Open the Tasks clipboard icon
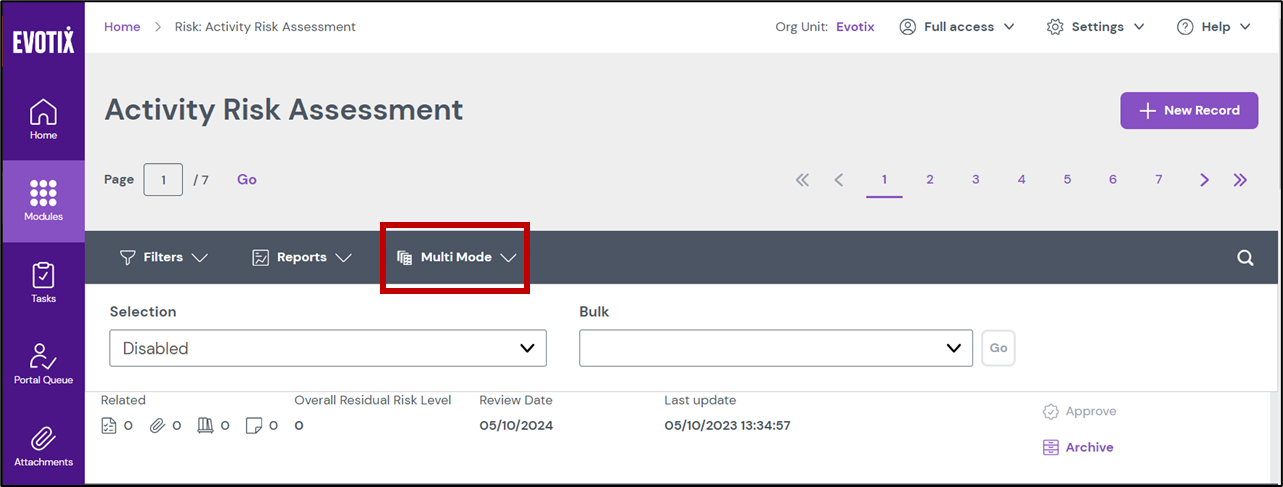 (43, 282)
